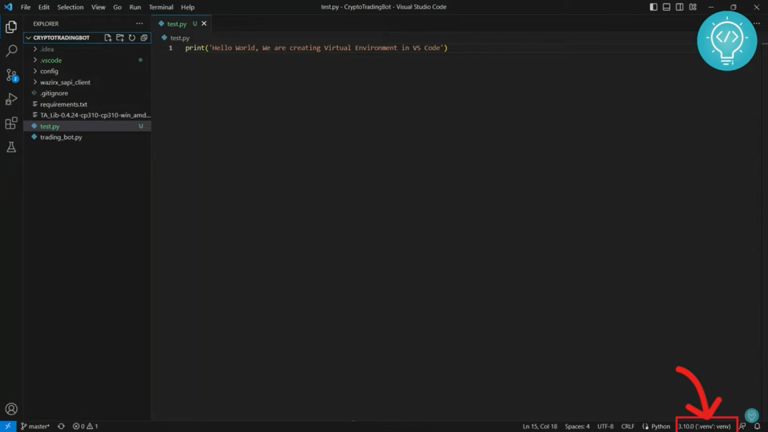The image size is (768, 432).
Task: Select Python interpreter 3.10.0 venv
Action: click(705, 426)
